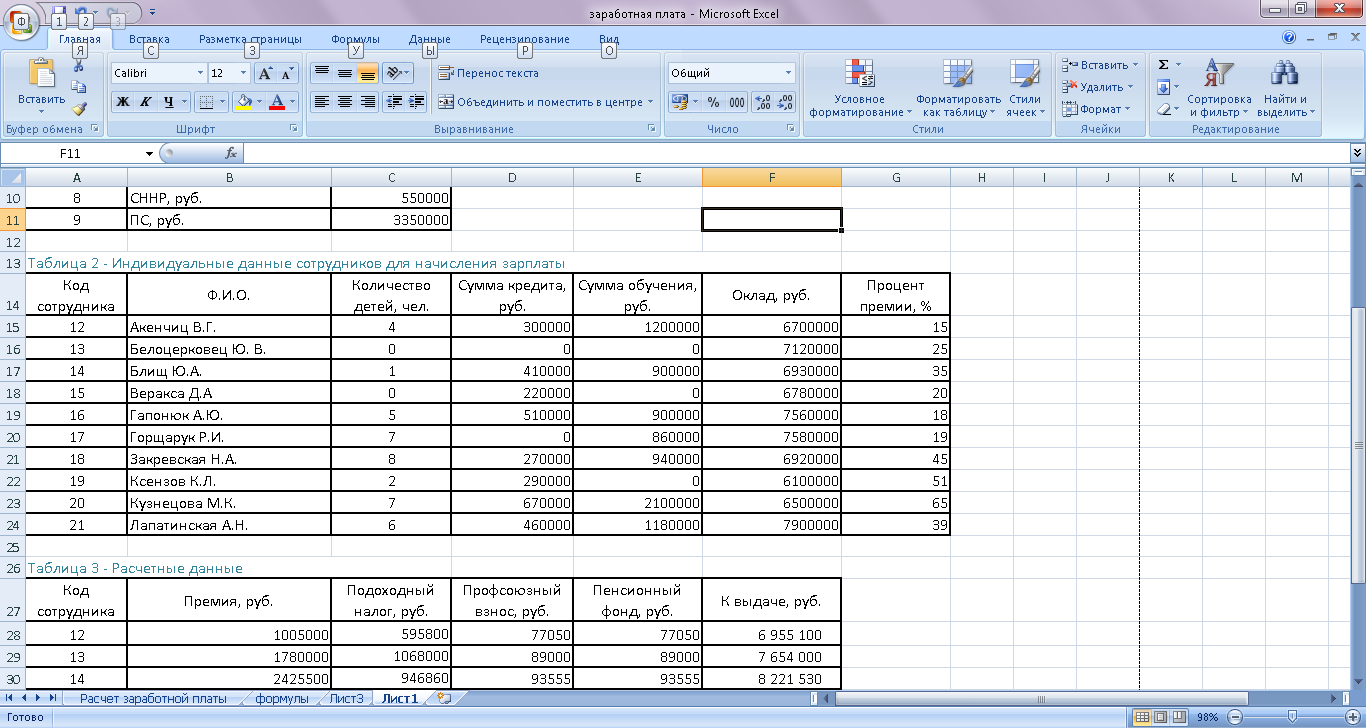Open Сортировка и фильтр menu

coord(1219,88)
